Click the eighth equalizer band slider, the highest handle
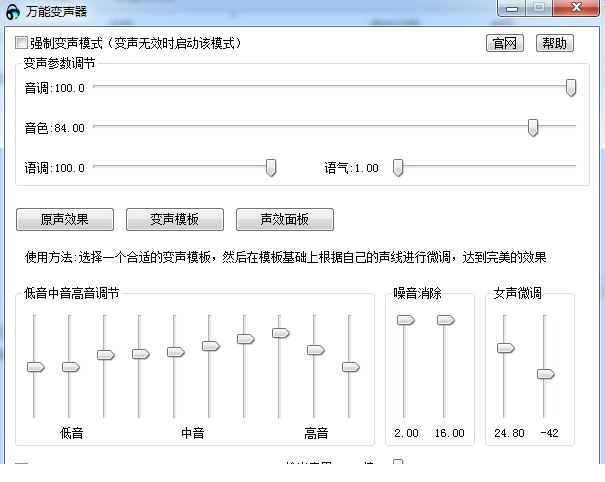Viewport: 605px width, 482px height. [281, 333]
